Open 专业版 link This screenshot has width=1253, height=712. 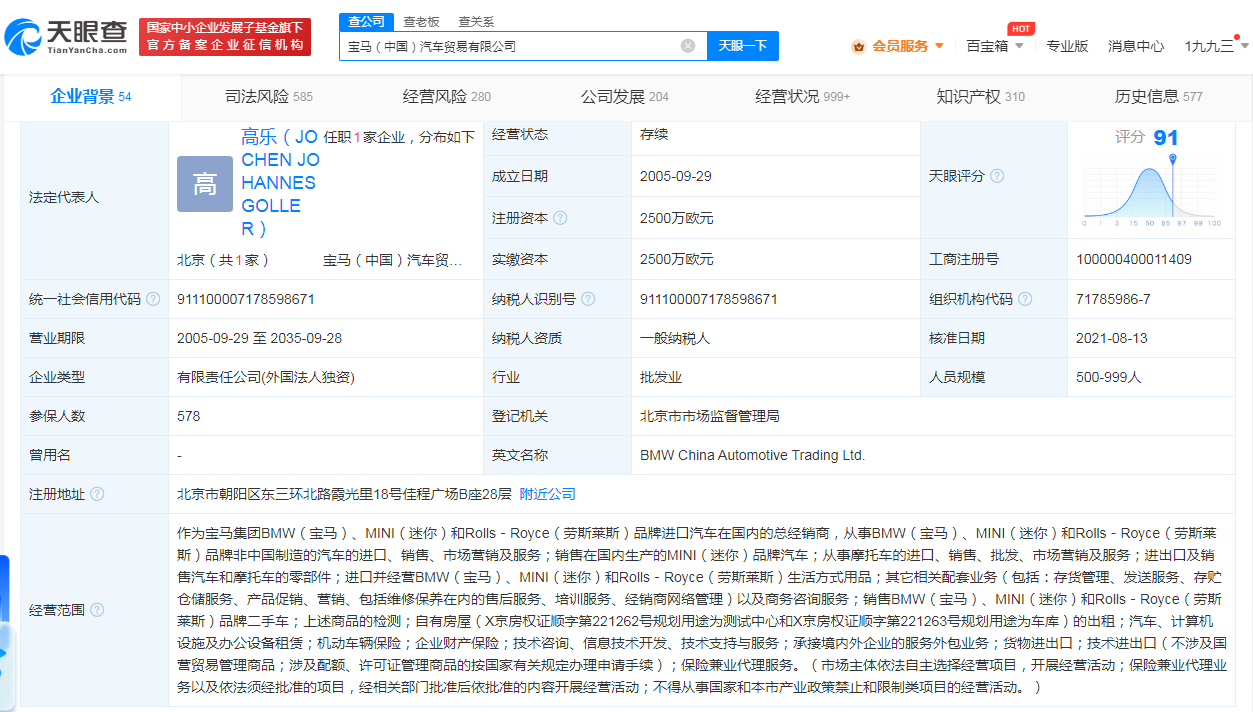(1067, 46)
